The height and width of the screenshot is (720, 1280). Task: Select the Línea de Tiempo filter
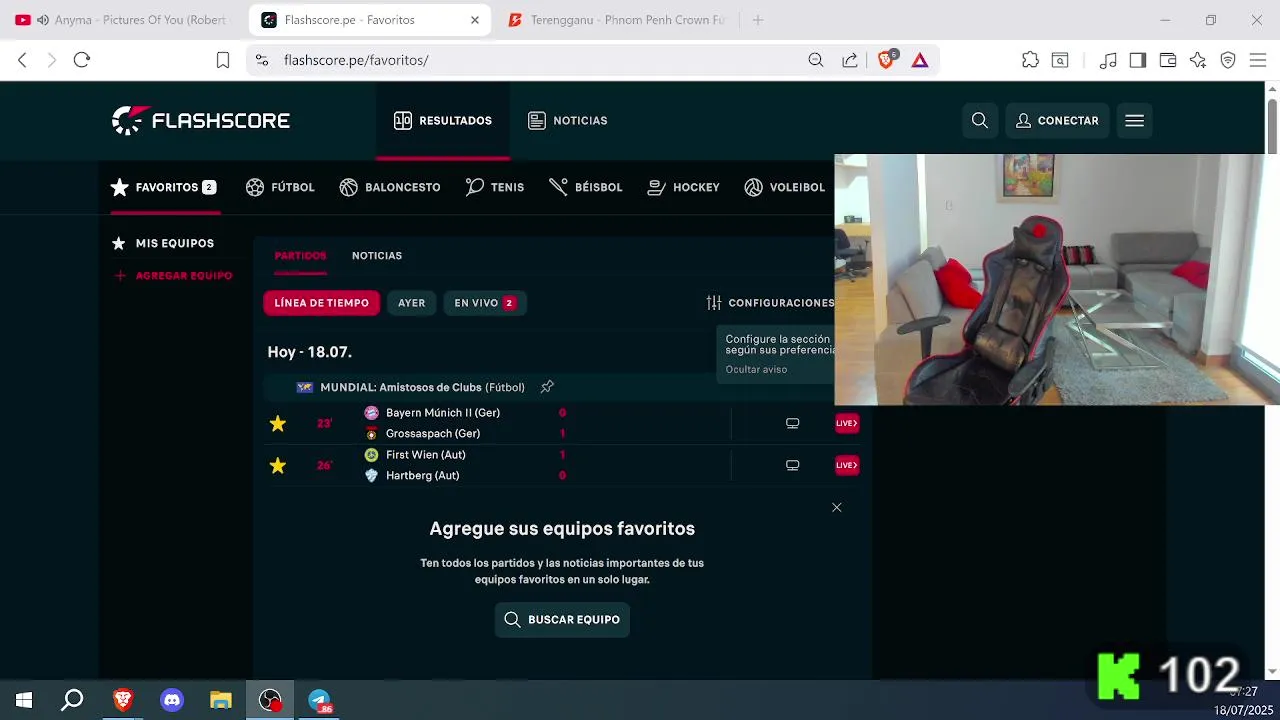[321, 303]
